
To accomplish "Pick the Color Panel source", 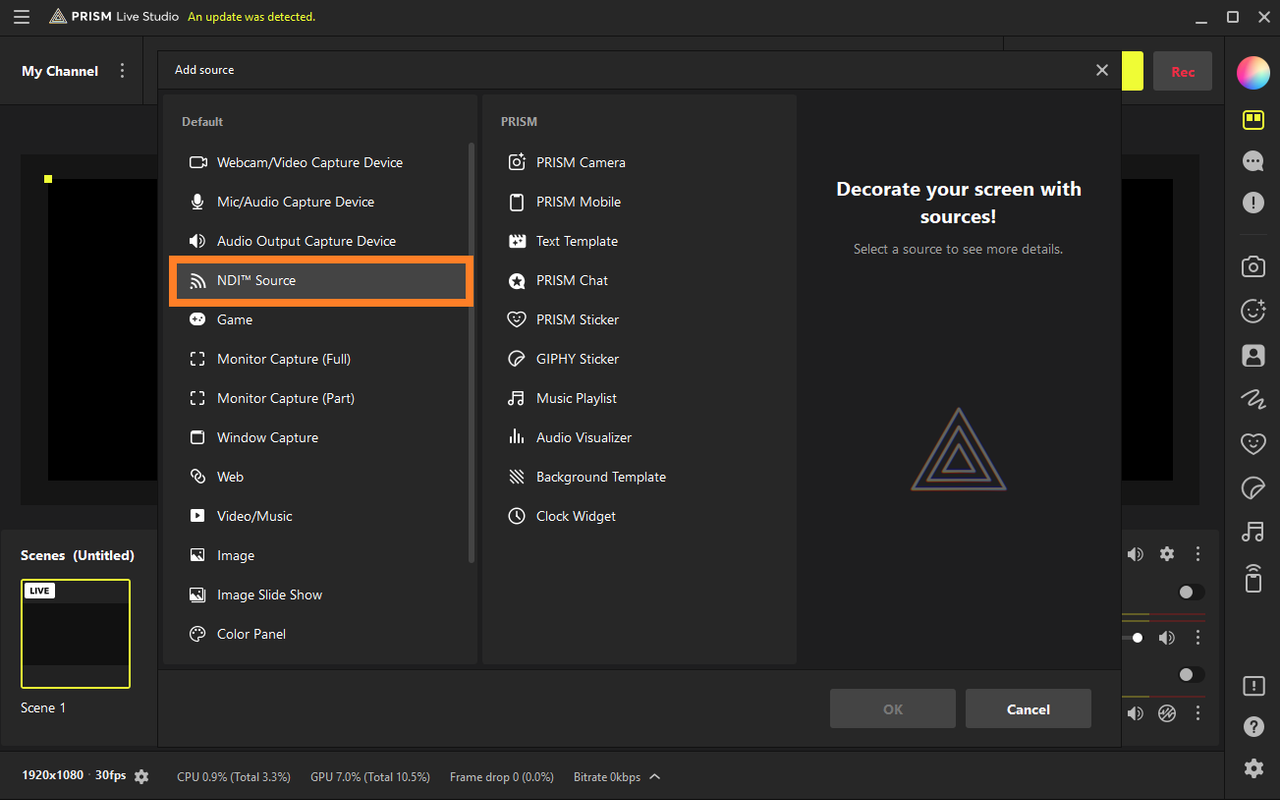I will pyautogui.click(x=320, y=634).
